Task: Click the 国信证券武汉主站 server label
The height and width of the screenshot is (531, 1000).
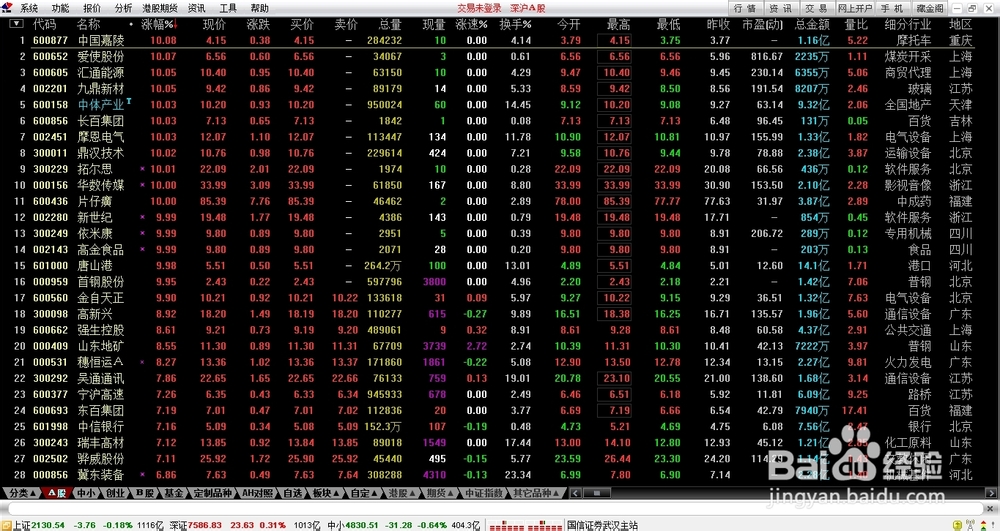Action: pos(602,525)
